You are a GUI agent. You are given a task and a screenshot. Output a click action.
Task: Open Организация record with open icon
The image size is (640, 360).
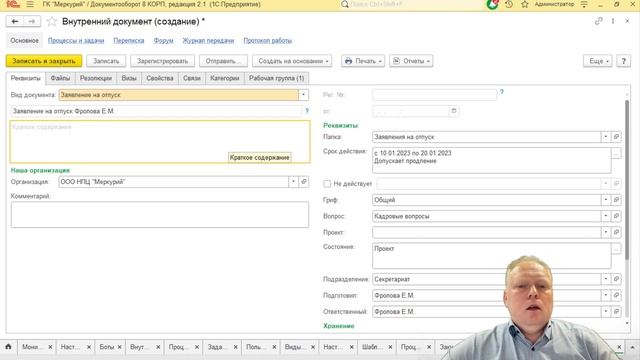point(304,182)
